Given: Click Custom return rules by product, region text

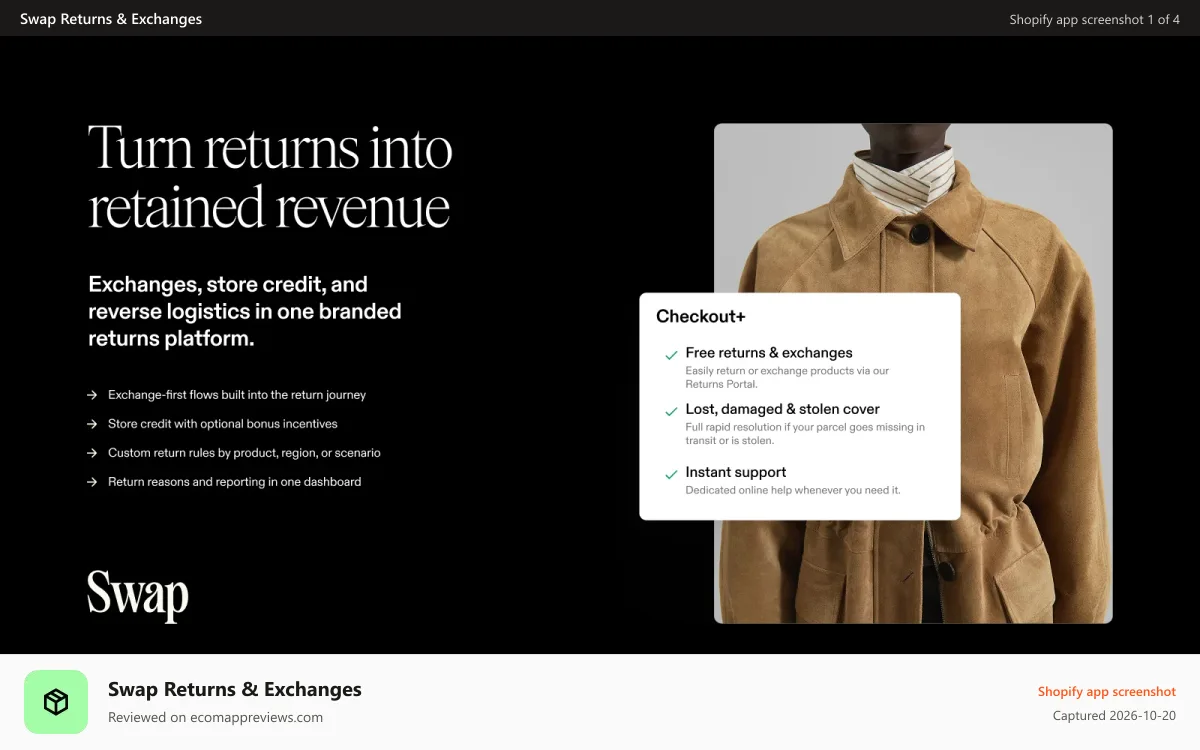Looking at the screenshot, I should pos(244,453).
